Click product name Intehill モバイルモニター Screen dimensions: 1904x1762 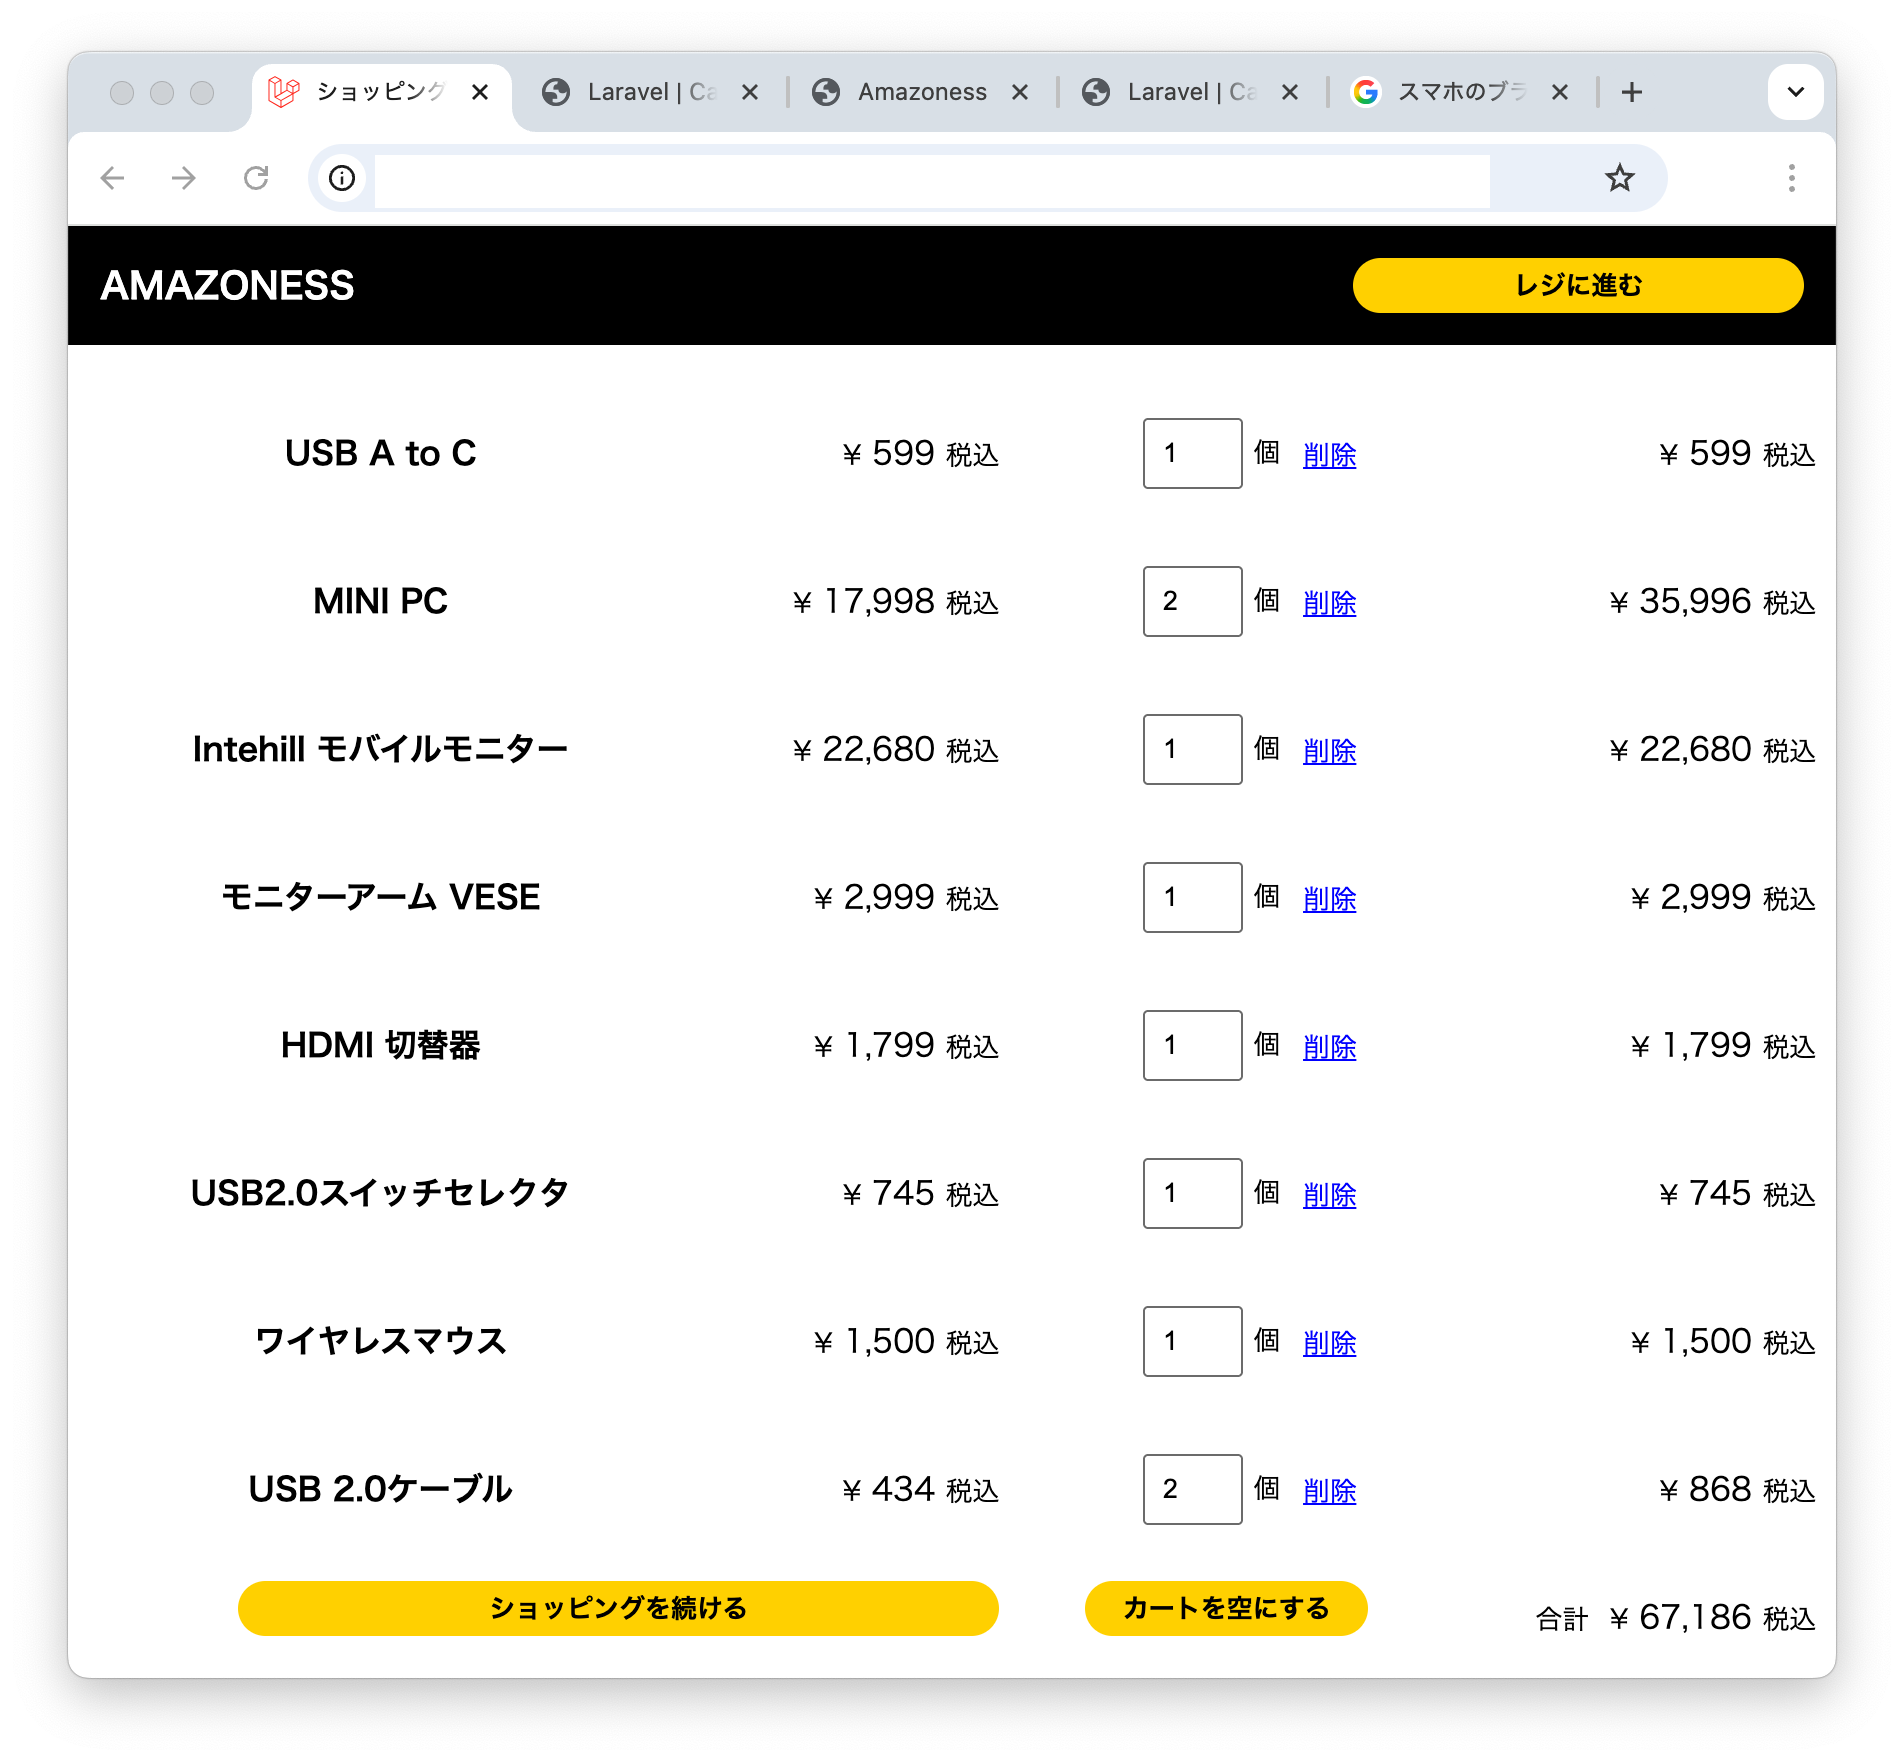pos(380,749)
